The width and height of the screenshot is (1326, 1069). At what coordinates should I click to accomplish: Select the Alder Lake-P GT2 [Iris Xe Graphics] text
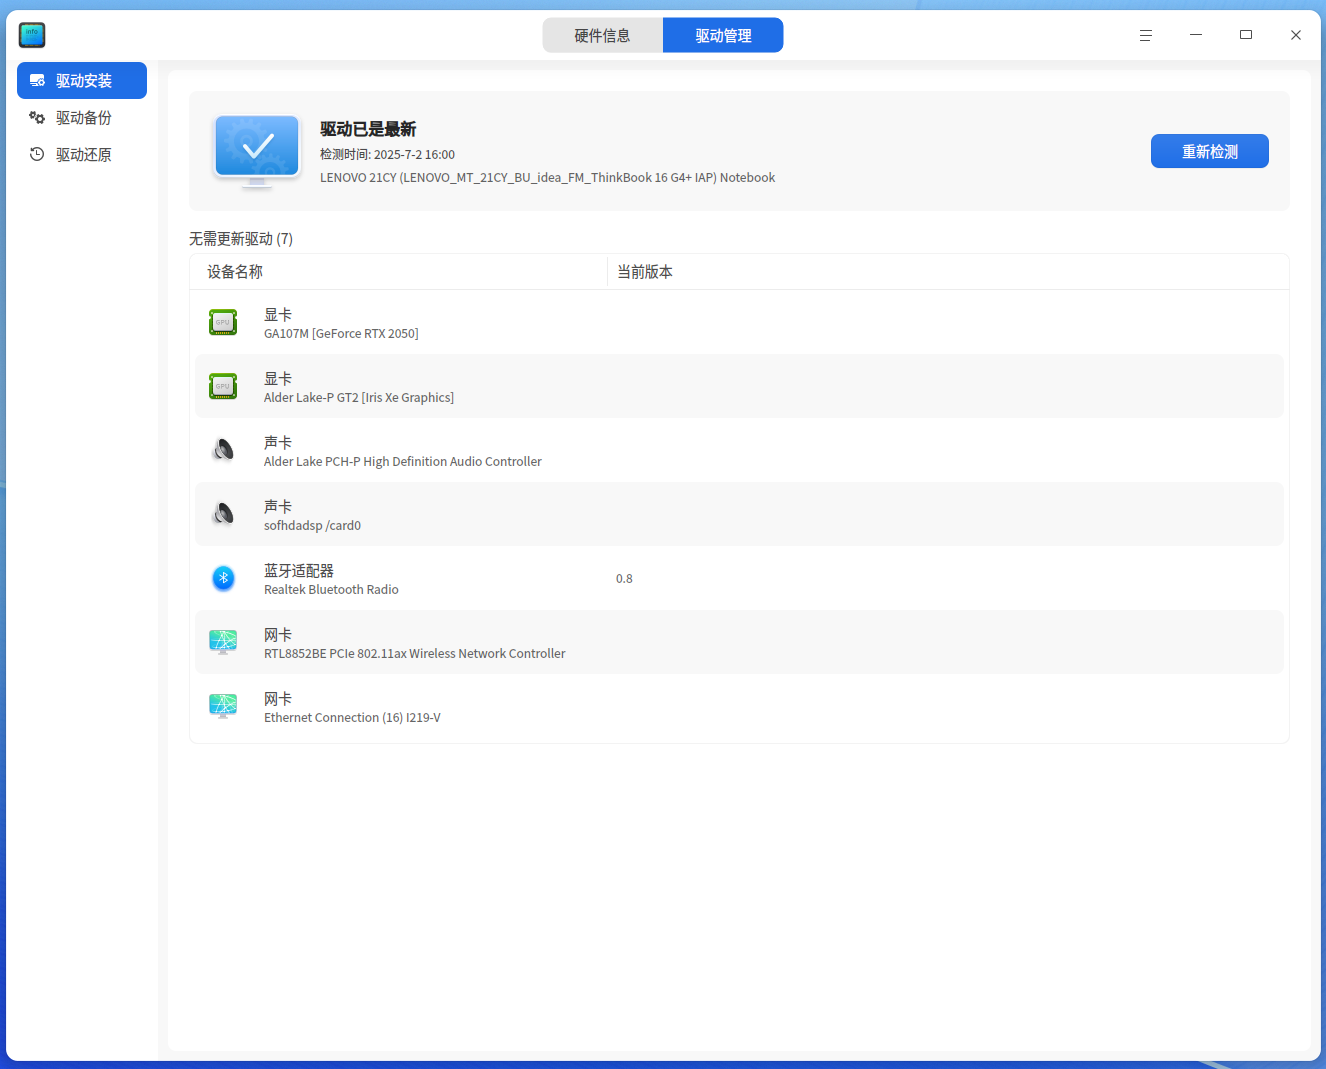(x=359, y=398)
